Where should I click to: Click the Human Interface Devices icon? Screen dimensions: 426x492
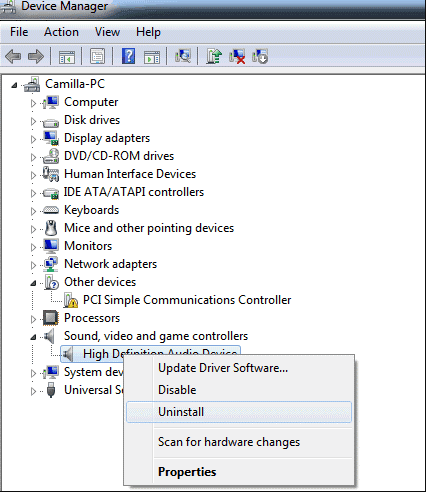(51, 174)
